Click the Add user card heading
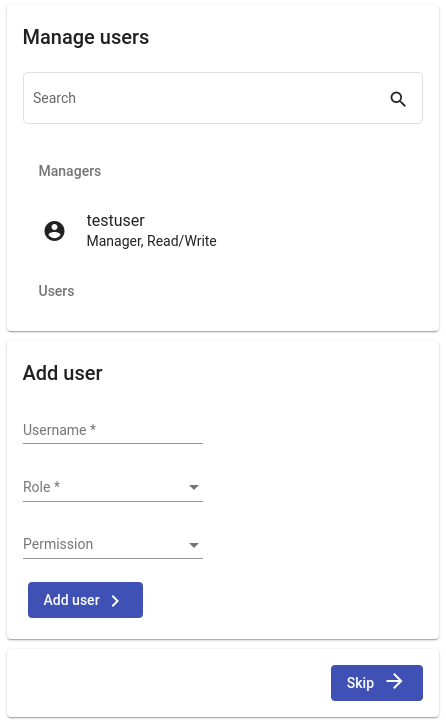Viewport: 446px width, 726px height. 63,373
